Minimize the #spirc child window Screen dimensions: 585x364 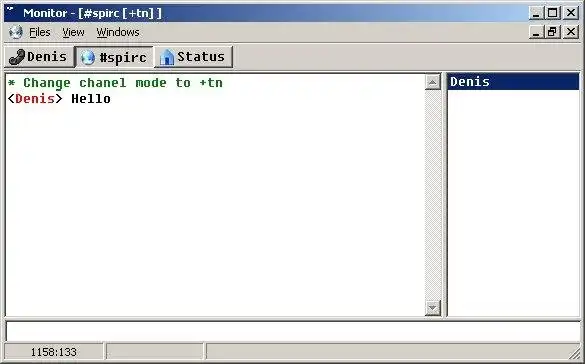coord(536,32)
